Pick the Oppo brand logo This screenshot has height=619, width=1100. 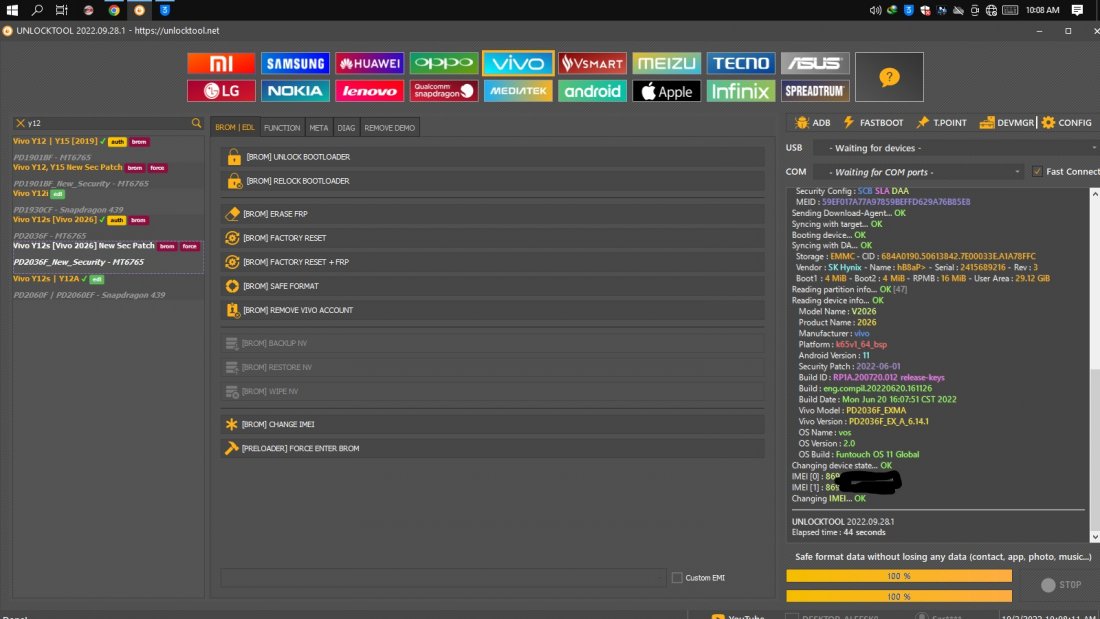(444, 63)
